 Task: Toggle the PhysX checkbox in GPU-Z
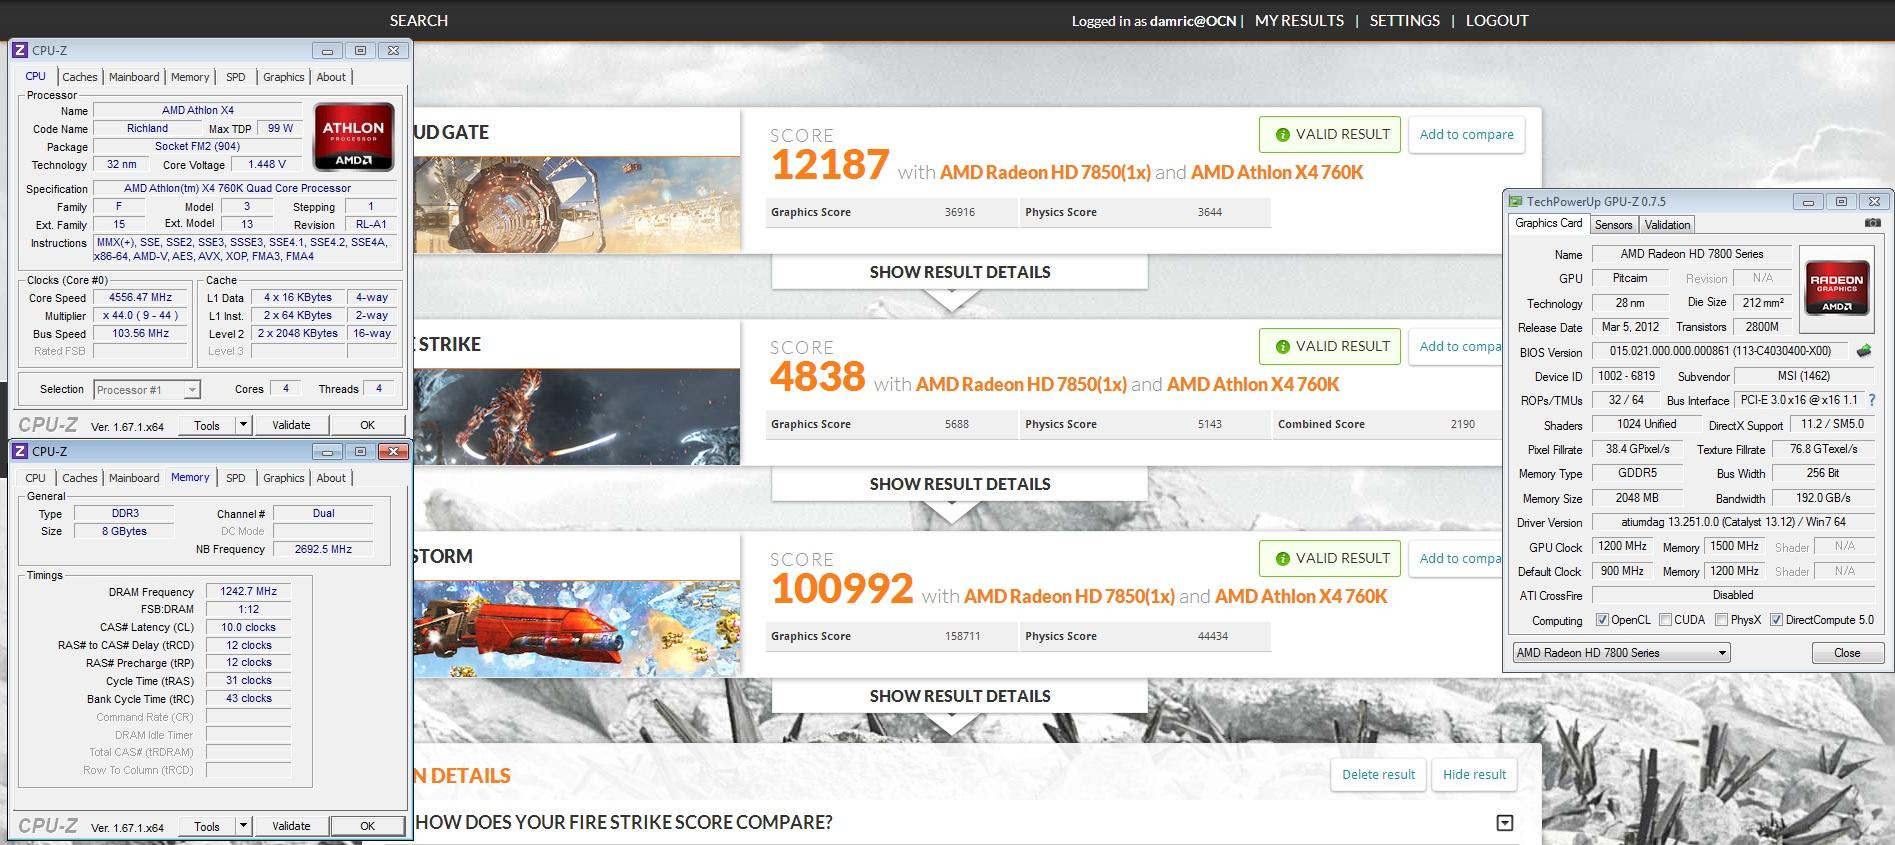point(1721,620)
